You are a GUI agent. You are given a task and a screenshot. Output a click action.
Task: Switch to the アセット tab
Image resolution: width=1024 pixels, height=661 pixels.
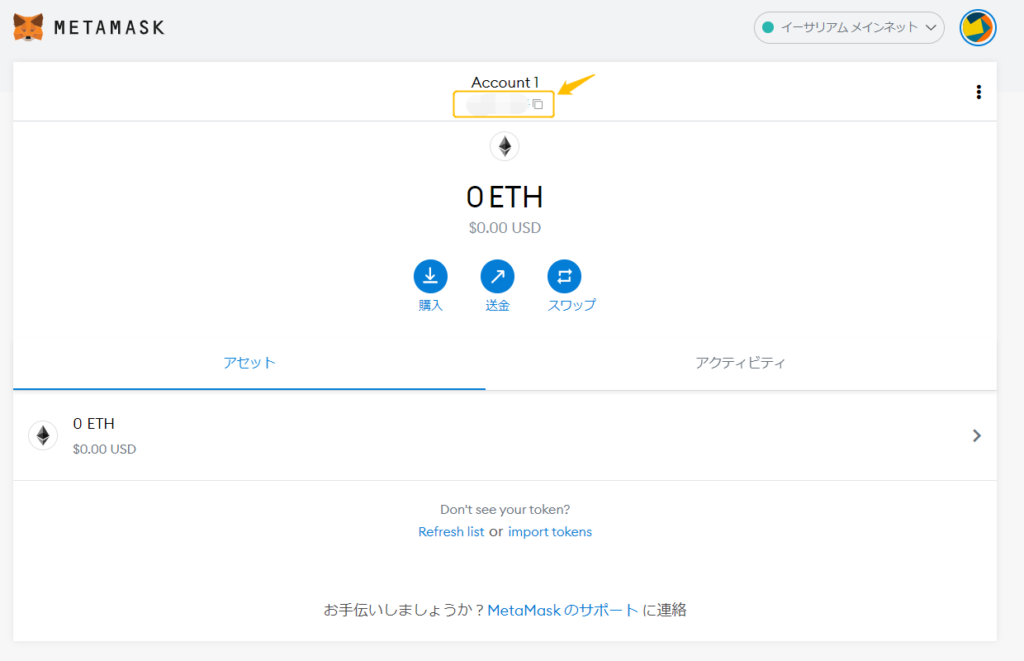(x=249, y=363)
